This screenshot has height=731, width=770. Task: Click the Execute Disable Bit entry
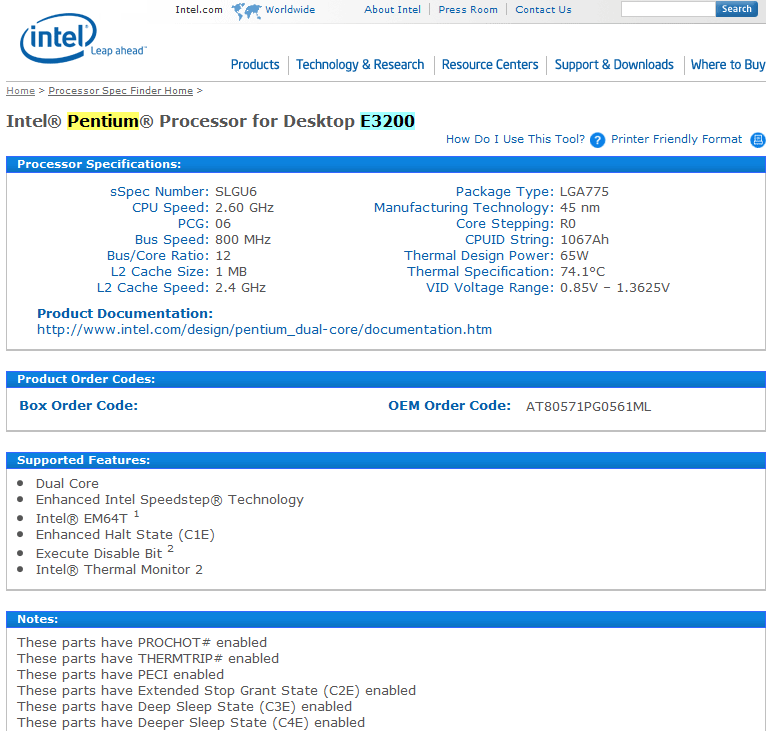(x=105, y=552)
